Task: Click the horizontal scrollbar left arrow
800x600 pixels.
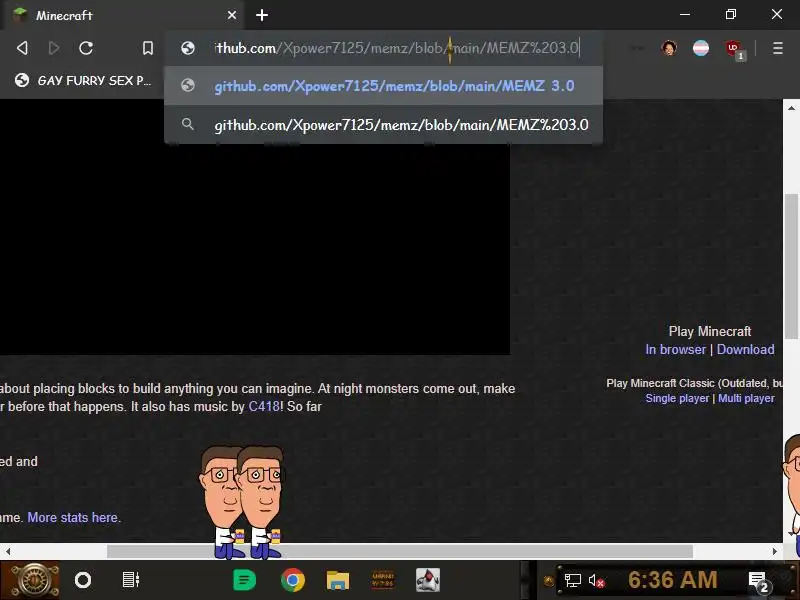Action: pos(8,551)
